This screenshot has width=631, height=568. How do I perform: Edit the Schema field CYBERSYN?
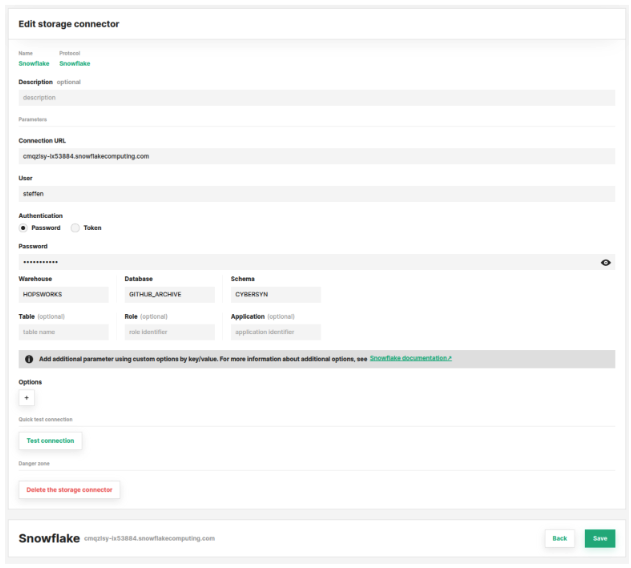click(275, 295)
